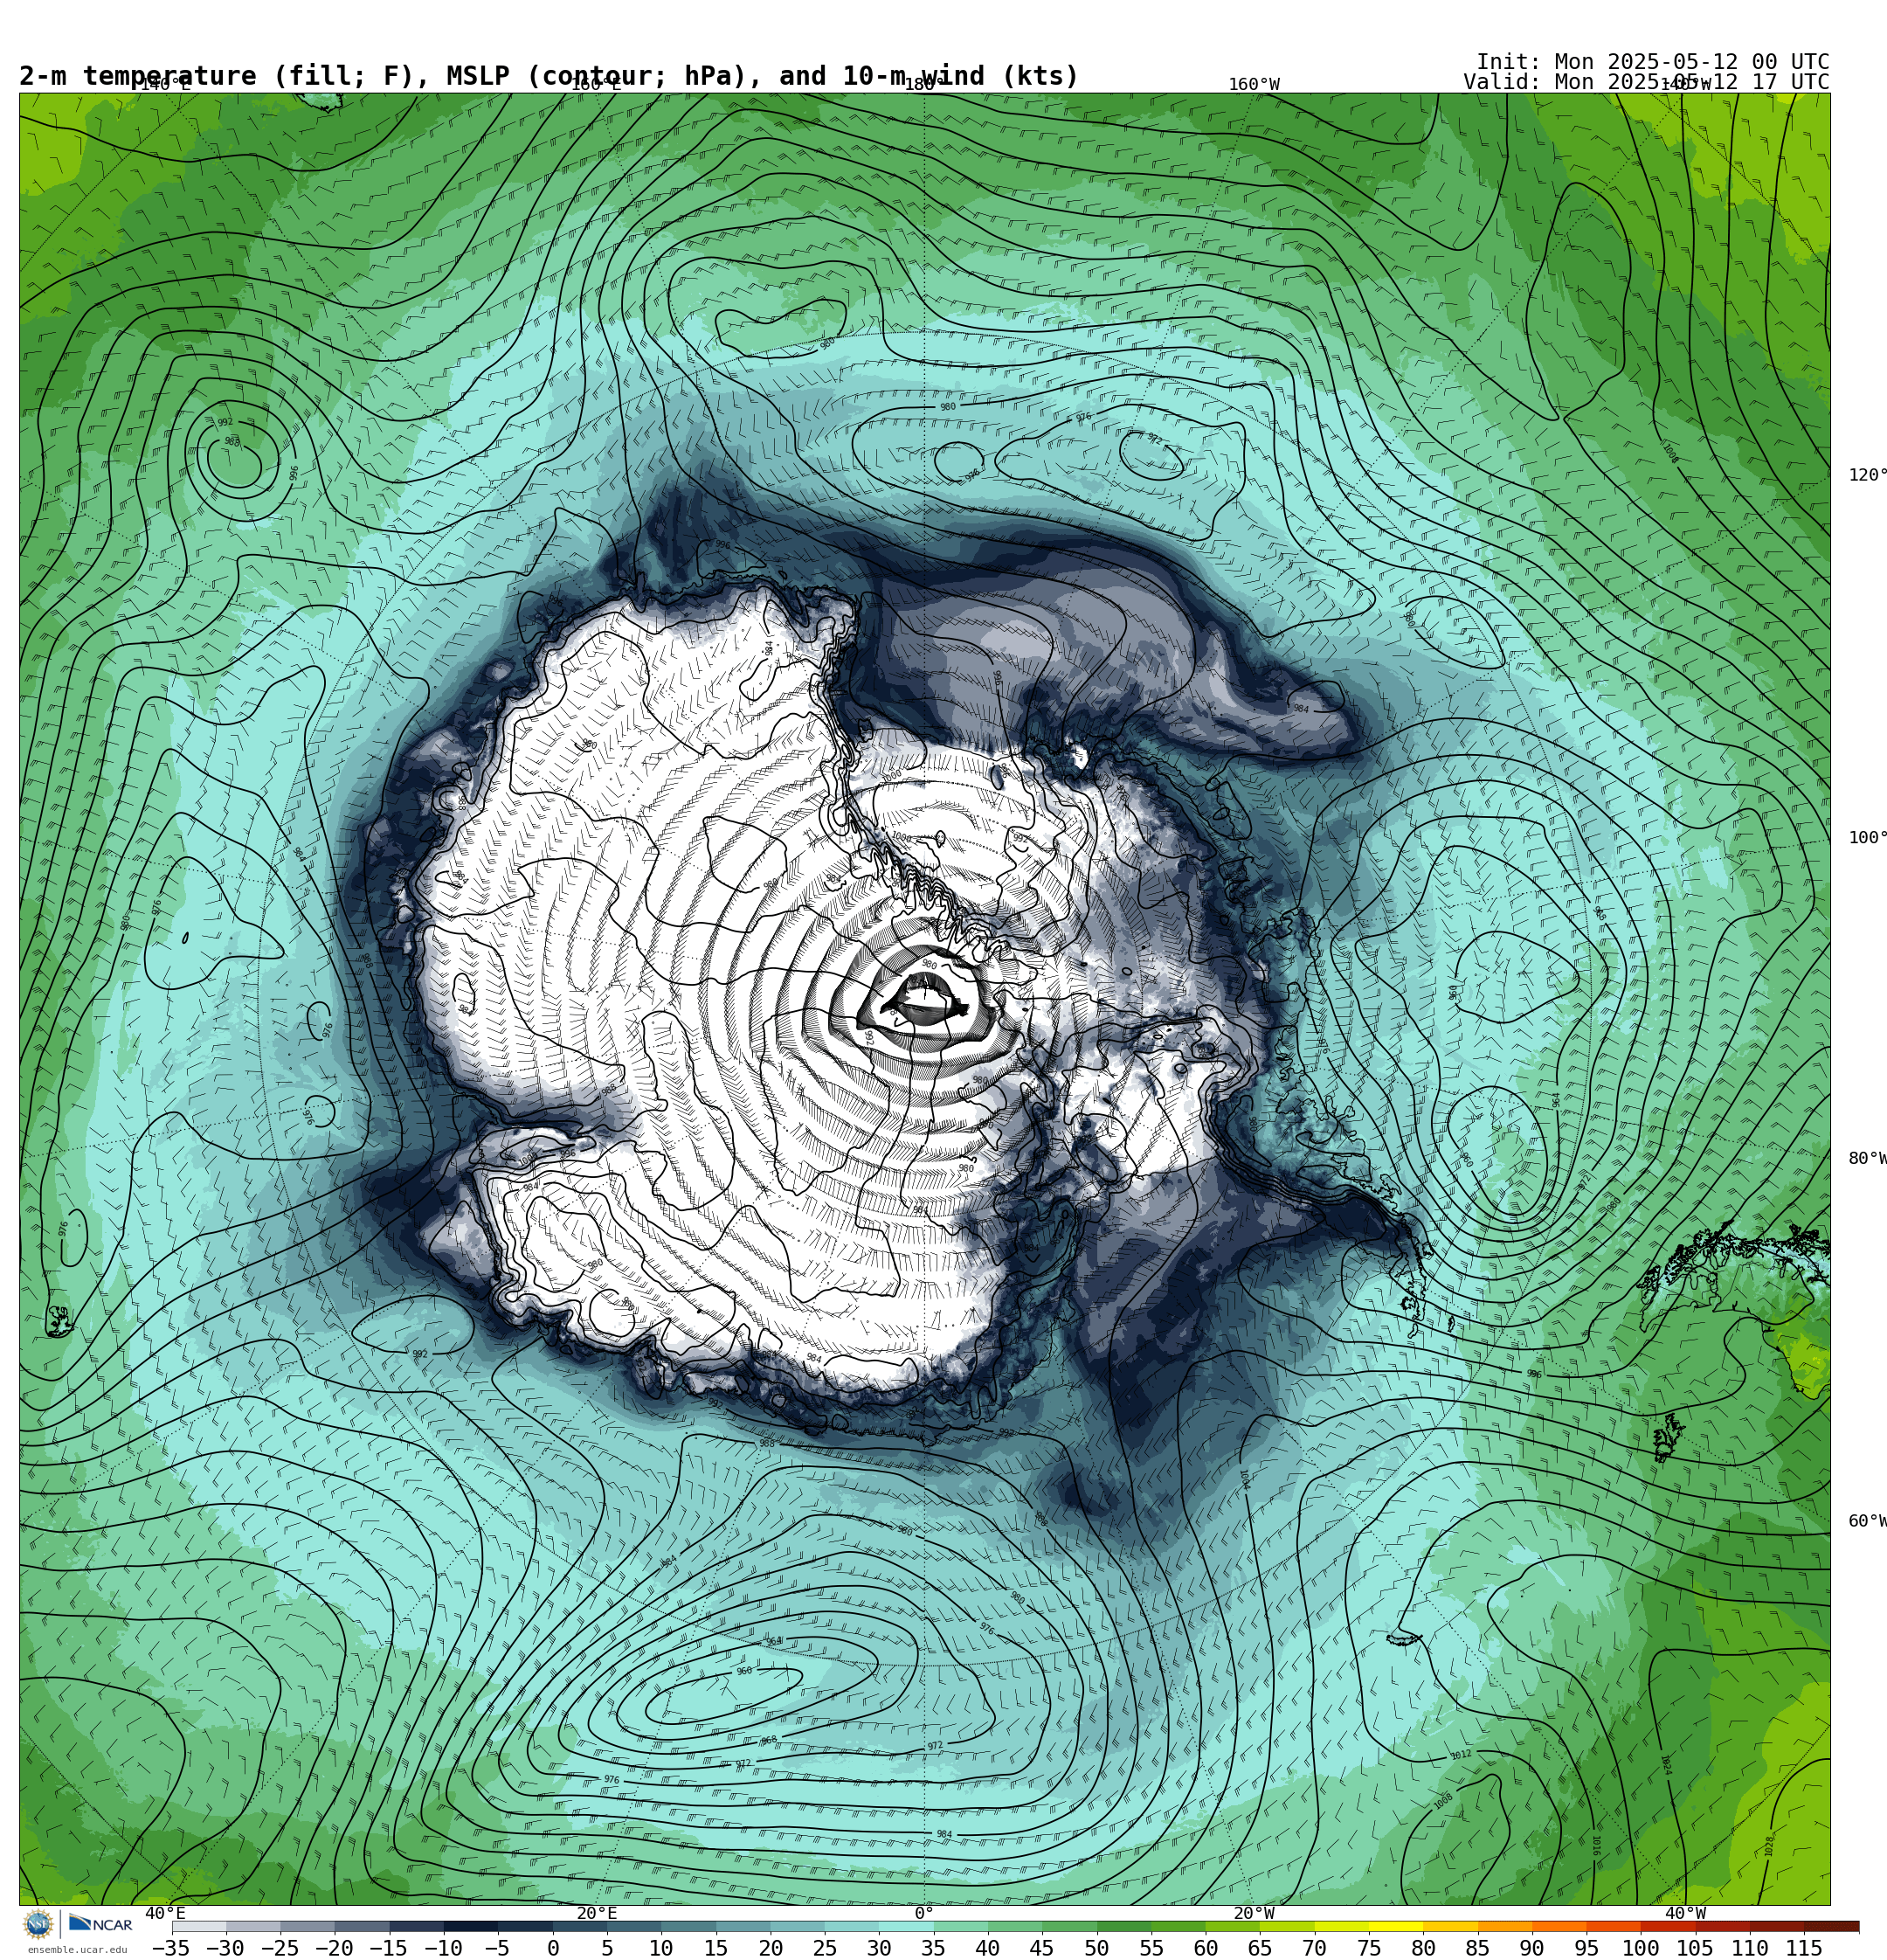Click the 'Valid: Mon 2025-05-12 17 UTC' text
This screenshot has width=1887, height=1960.
[x=1646, y=82]
